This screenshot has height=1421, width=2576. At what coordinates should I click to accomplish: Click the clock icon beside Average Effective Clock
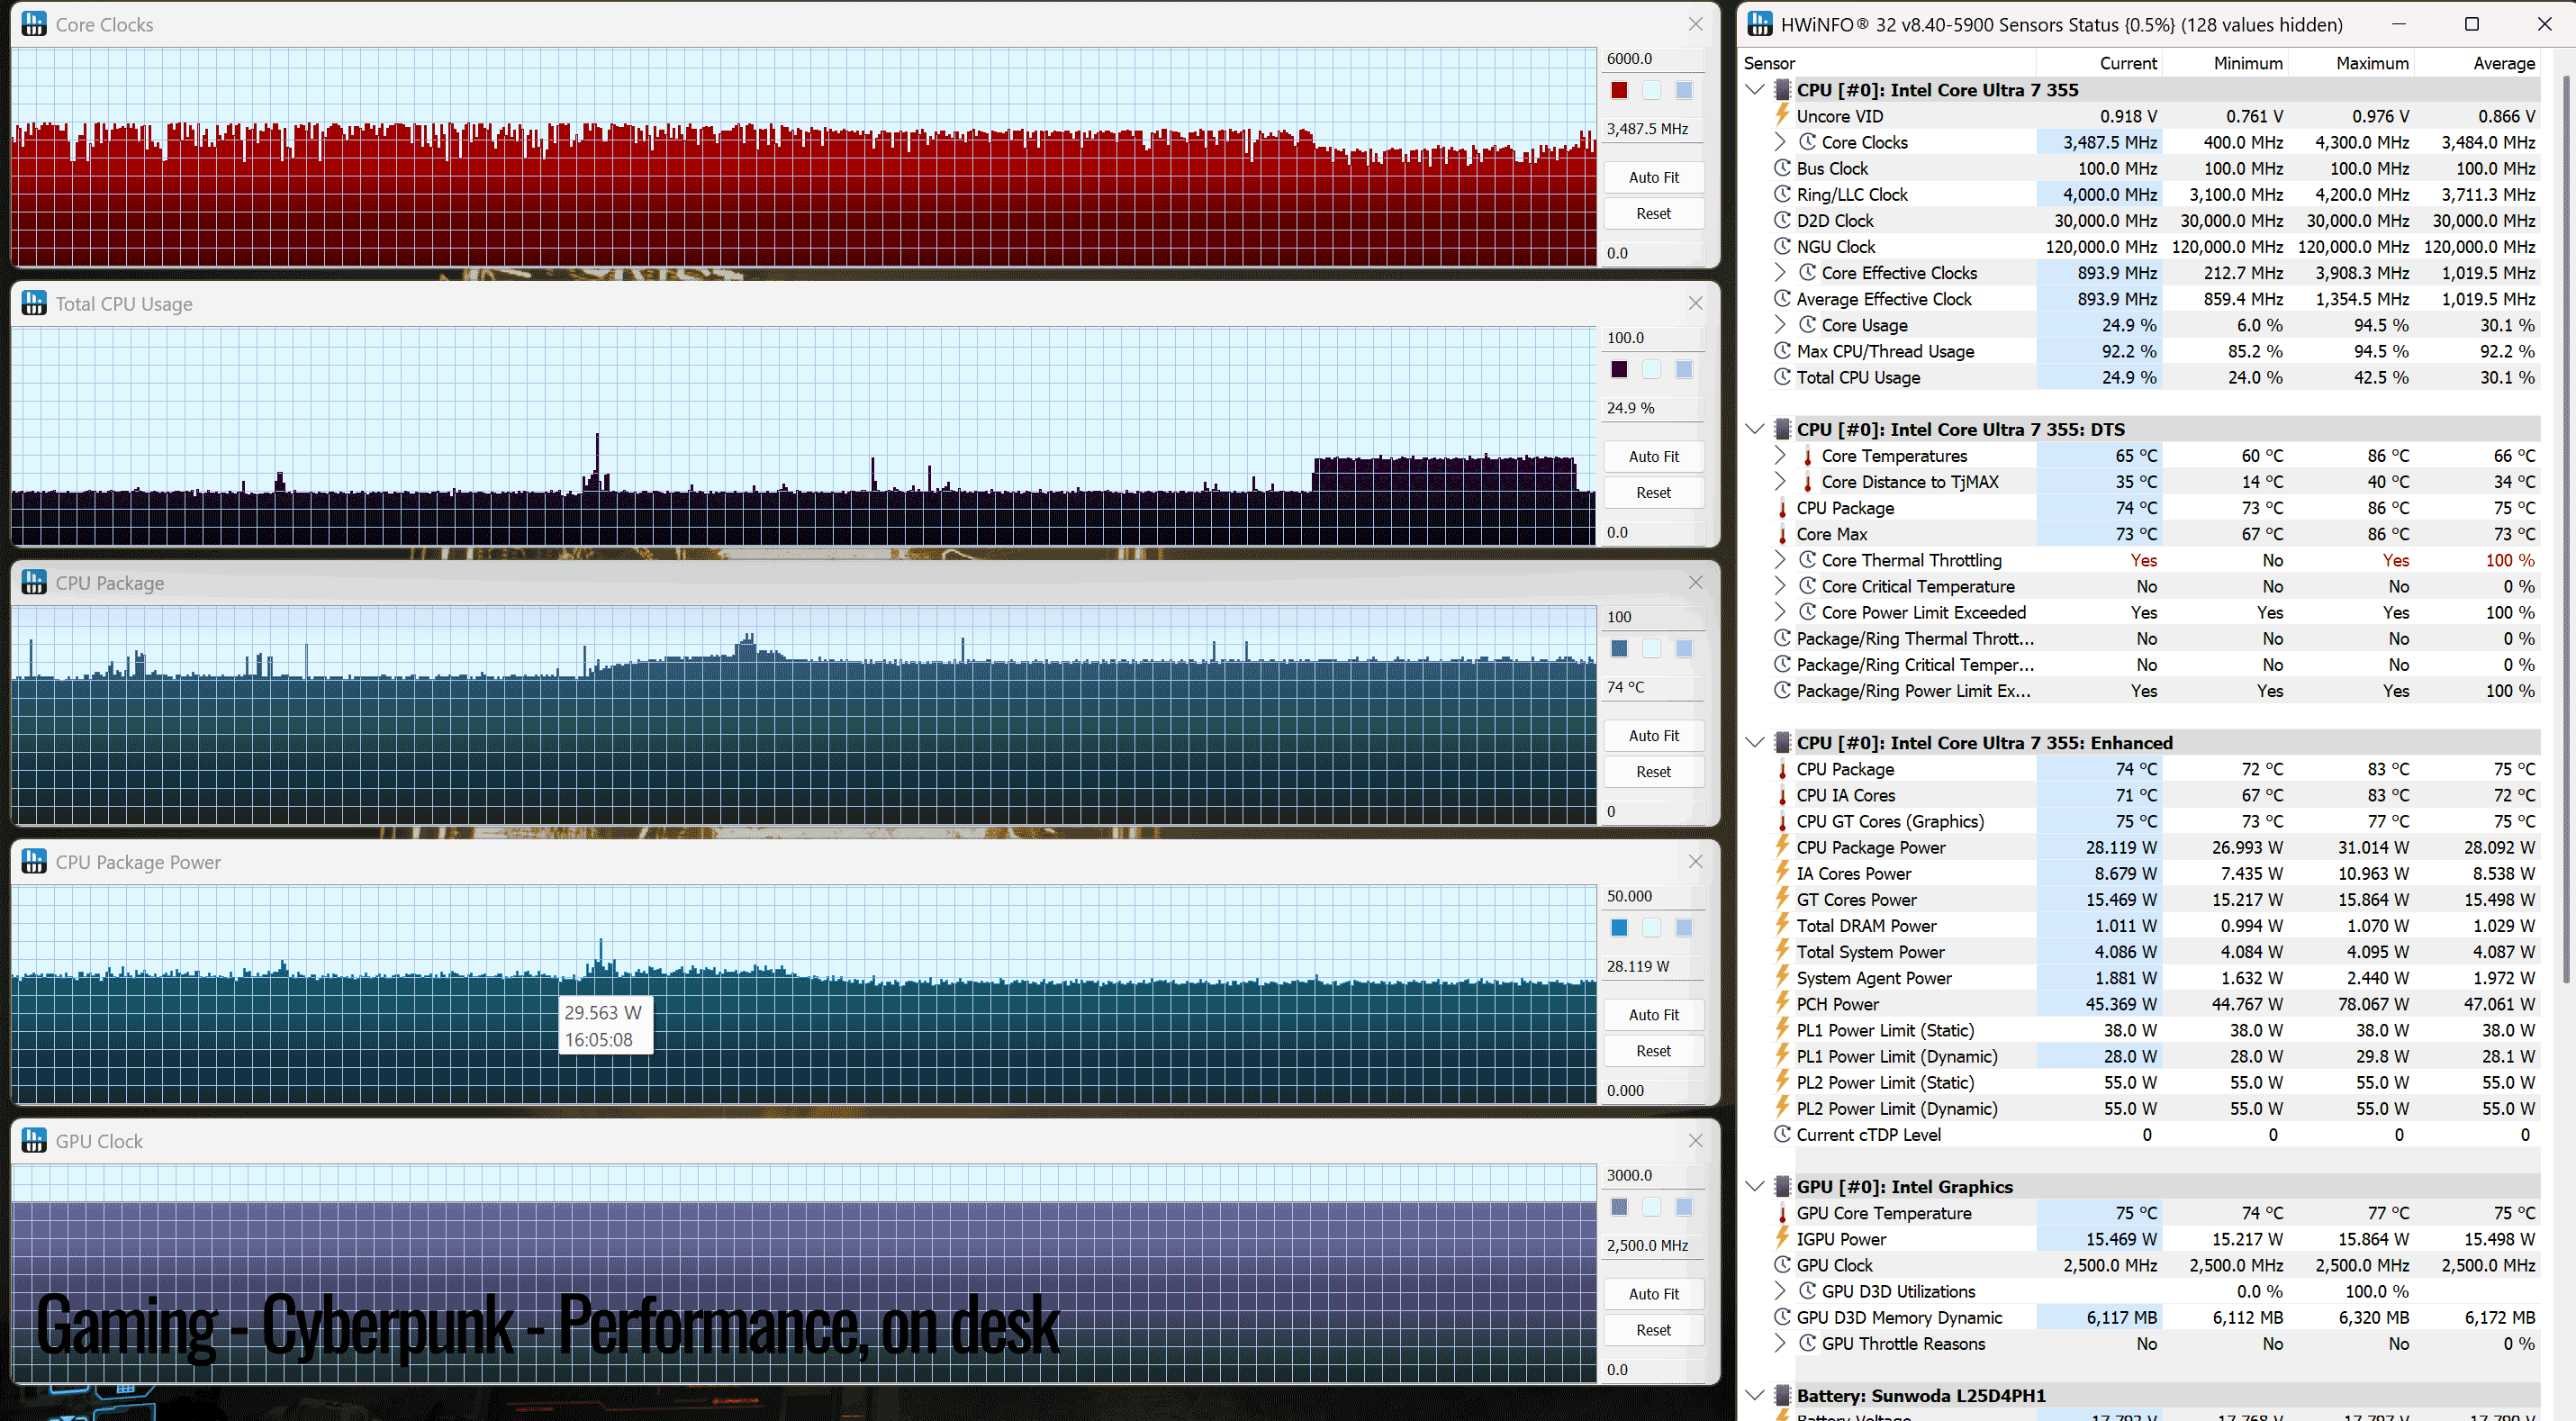tap(1782, 299)
